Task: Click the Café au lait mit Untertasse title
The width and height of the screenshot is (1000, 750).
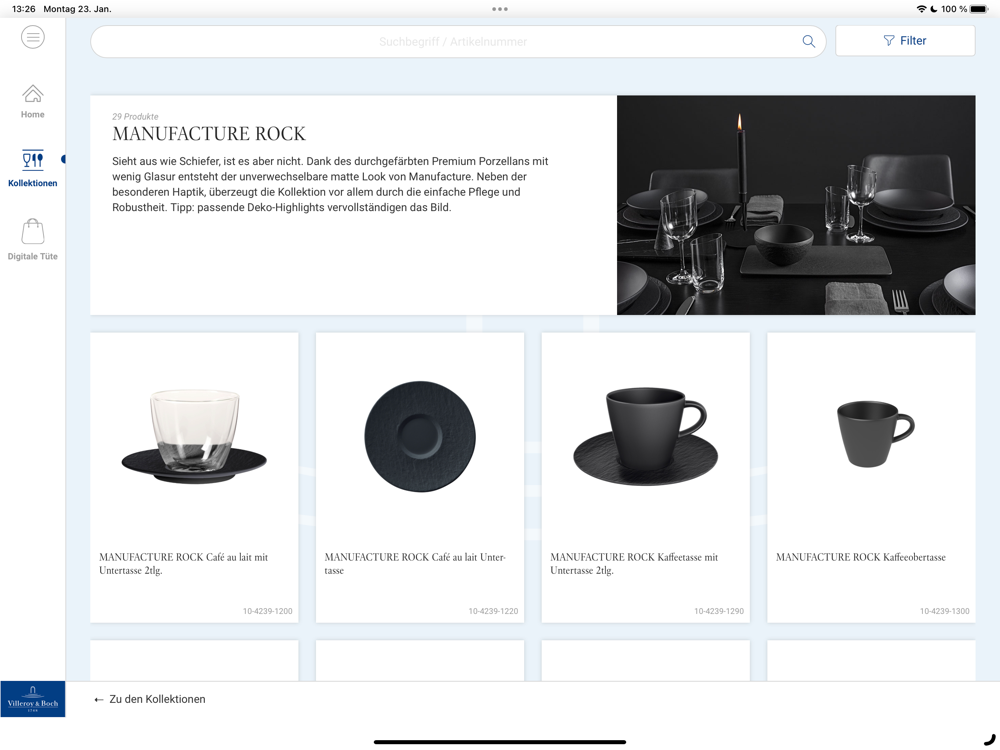Action: click(184, 564)
